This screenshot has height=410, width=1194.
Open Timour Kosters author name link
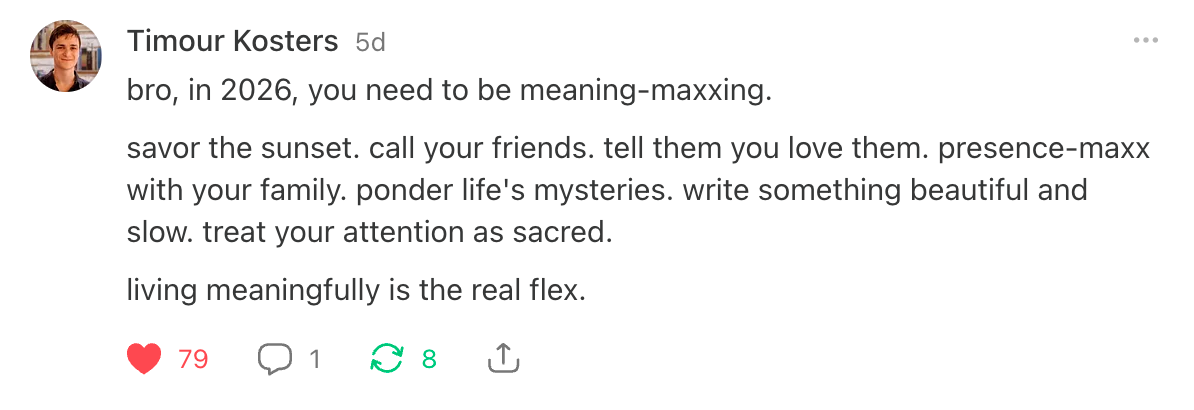click(x=233, y=42)
